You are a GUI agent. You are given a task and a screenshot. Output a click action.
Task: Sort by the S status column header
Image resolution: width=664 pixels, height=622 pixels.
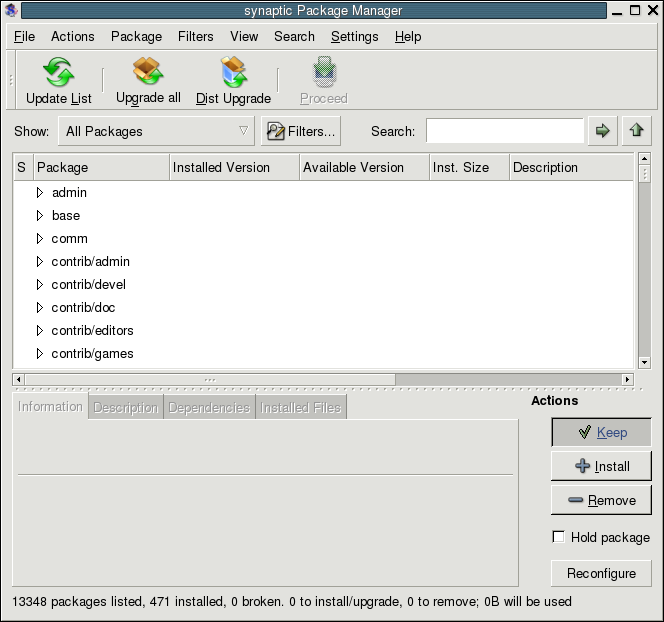pos(23,167)
